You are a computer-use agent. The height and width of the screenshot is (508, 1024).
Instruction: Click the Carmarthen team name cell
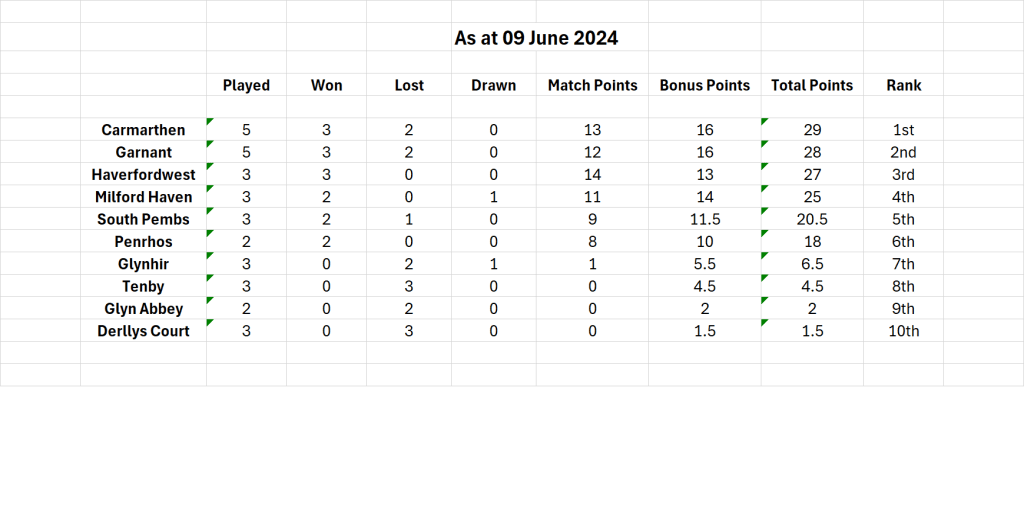143,130
